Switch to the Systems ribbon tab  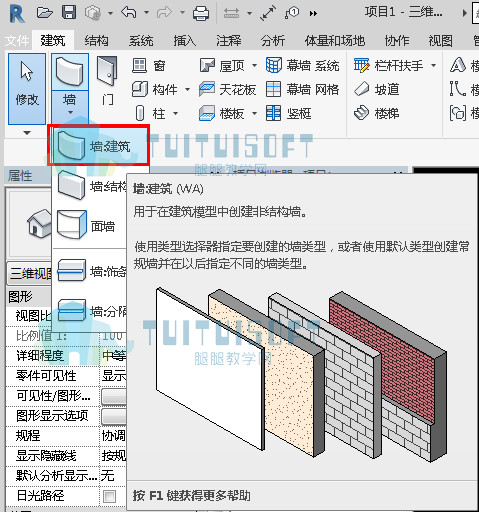click(141, 41)
